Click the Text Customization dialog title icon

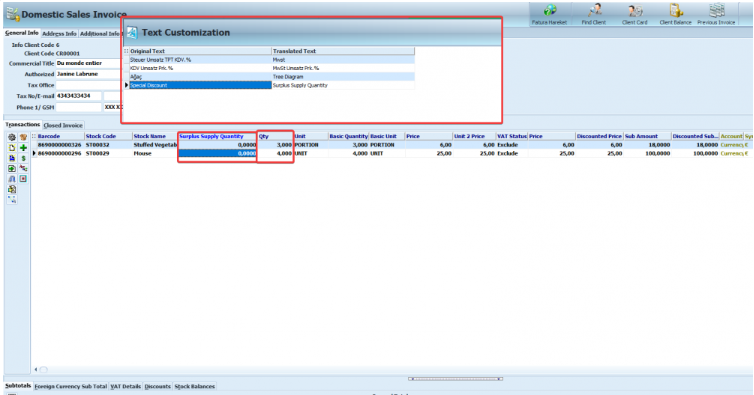(132, 33)
